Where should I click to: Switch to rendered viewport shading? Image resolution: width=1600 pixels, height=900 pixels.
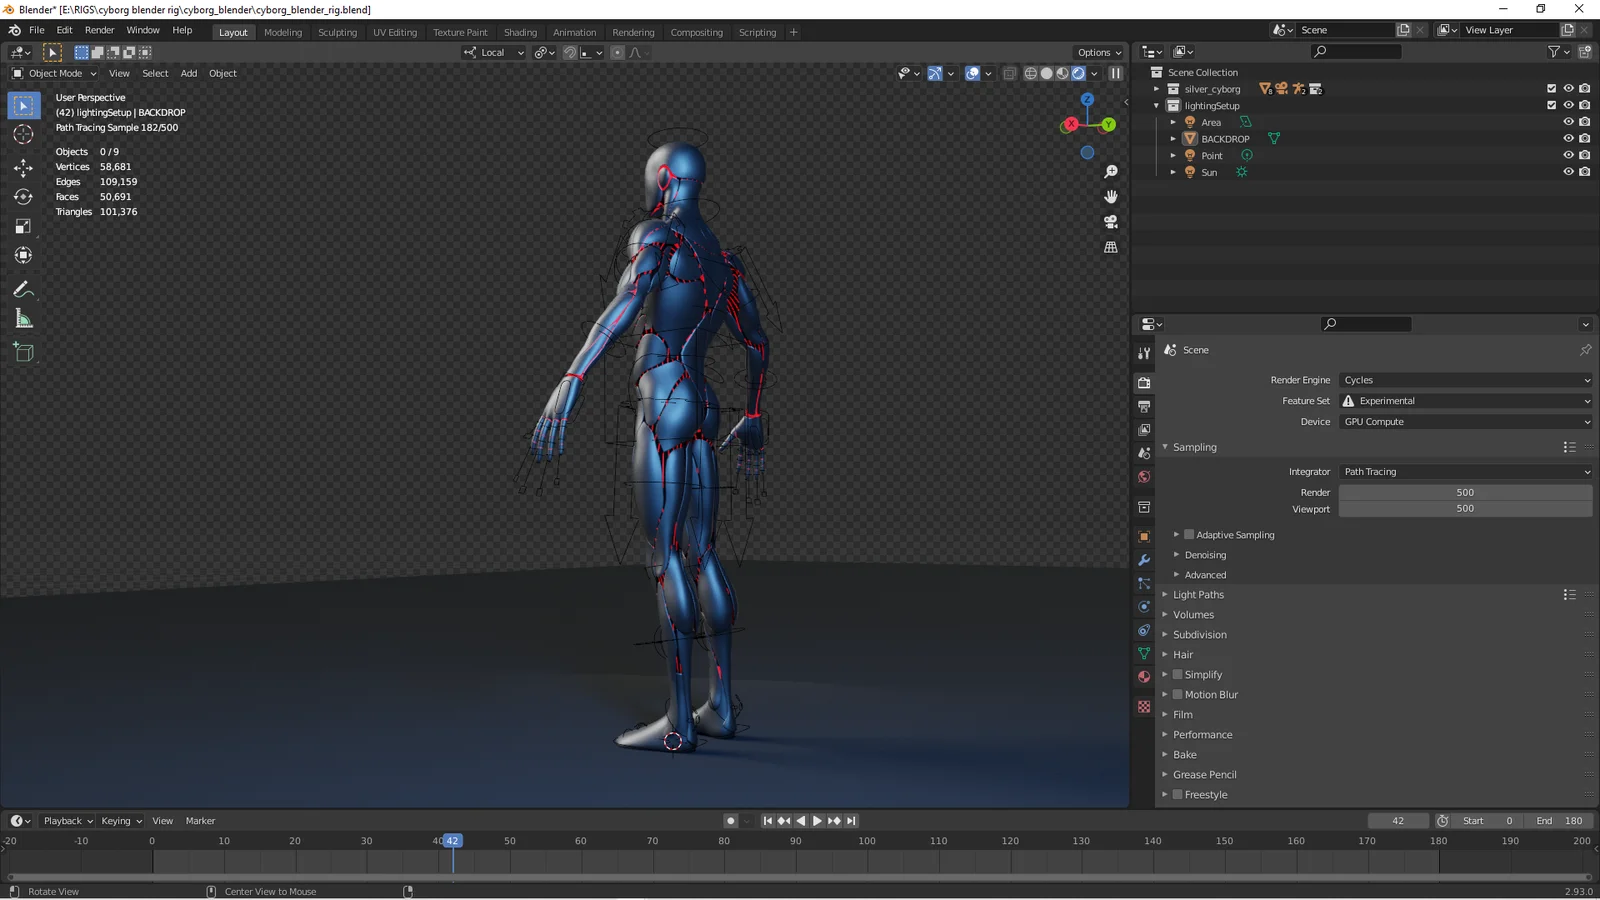tap(1079, 73)
